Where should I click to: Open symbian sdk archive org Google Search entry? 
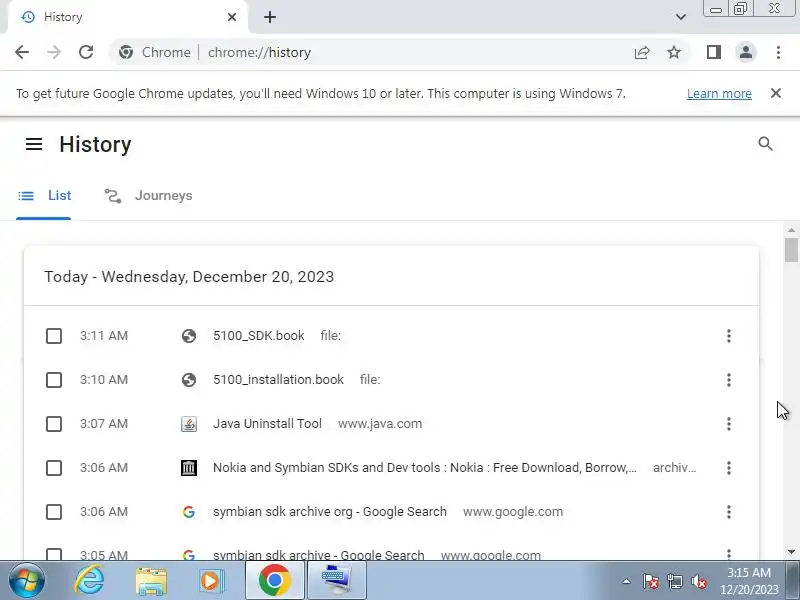tap(330, 512)
